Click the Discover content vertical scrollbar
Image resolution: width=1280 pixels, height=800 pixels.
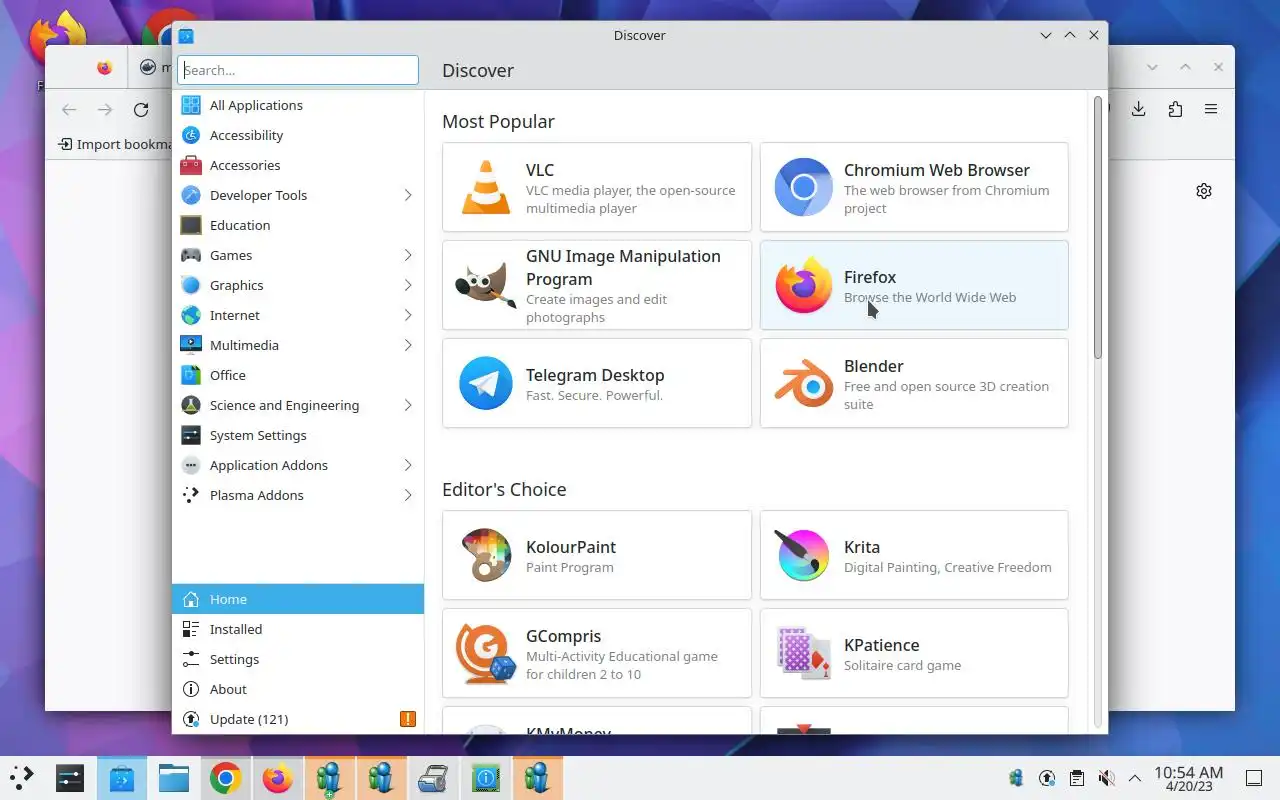pyautogui.click(x=1097, y=228)
